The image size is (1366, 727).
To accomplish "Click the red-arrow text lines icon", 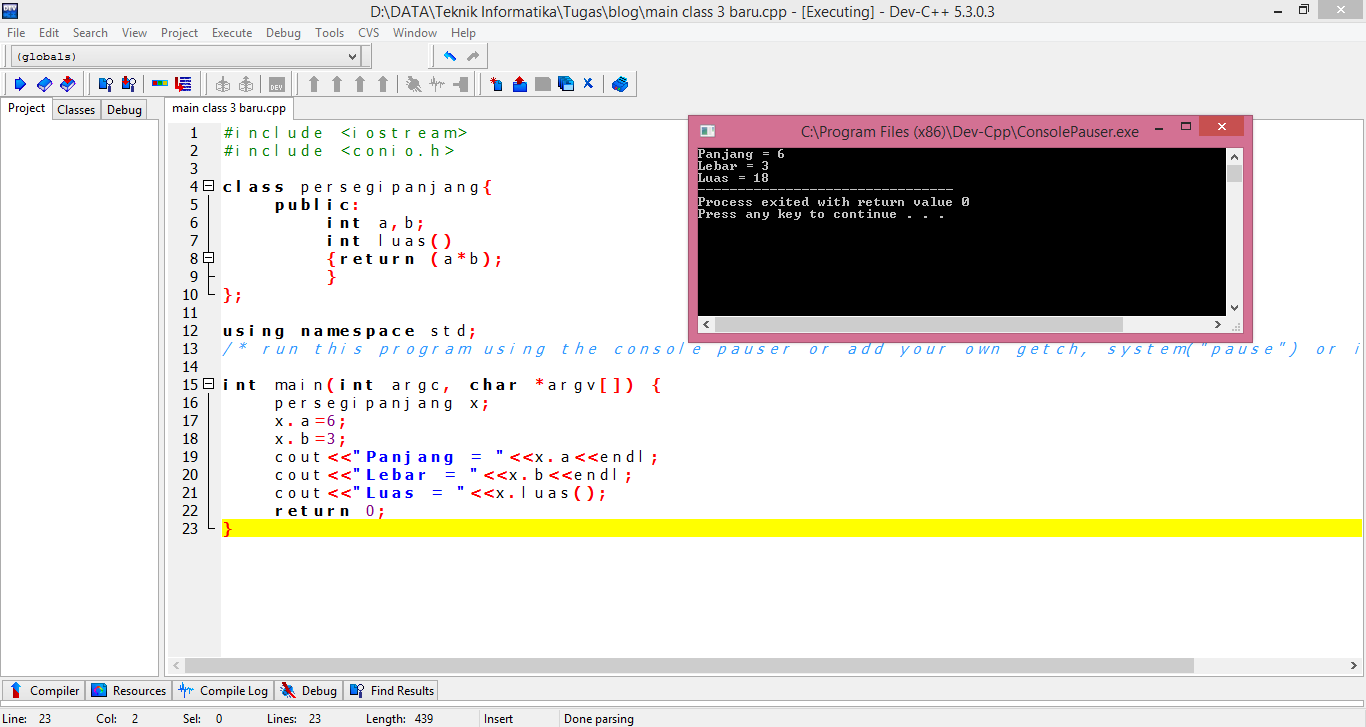I will (183, 84).
